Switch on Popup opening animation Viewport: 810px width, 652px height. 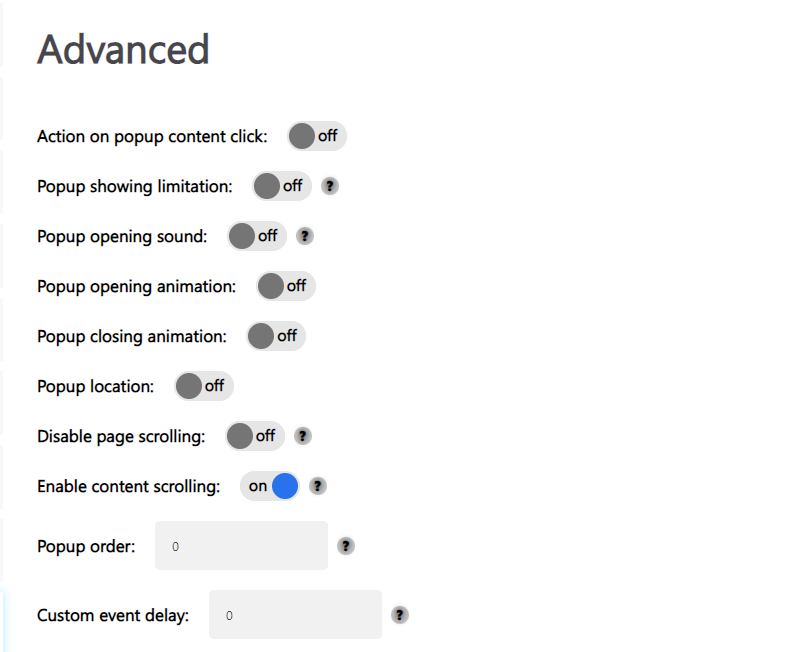tap(286, 286)
